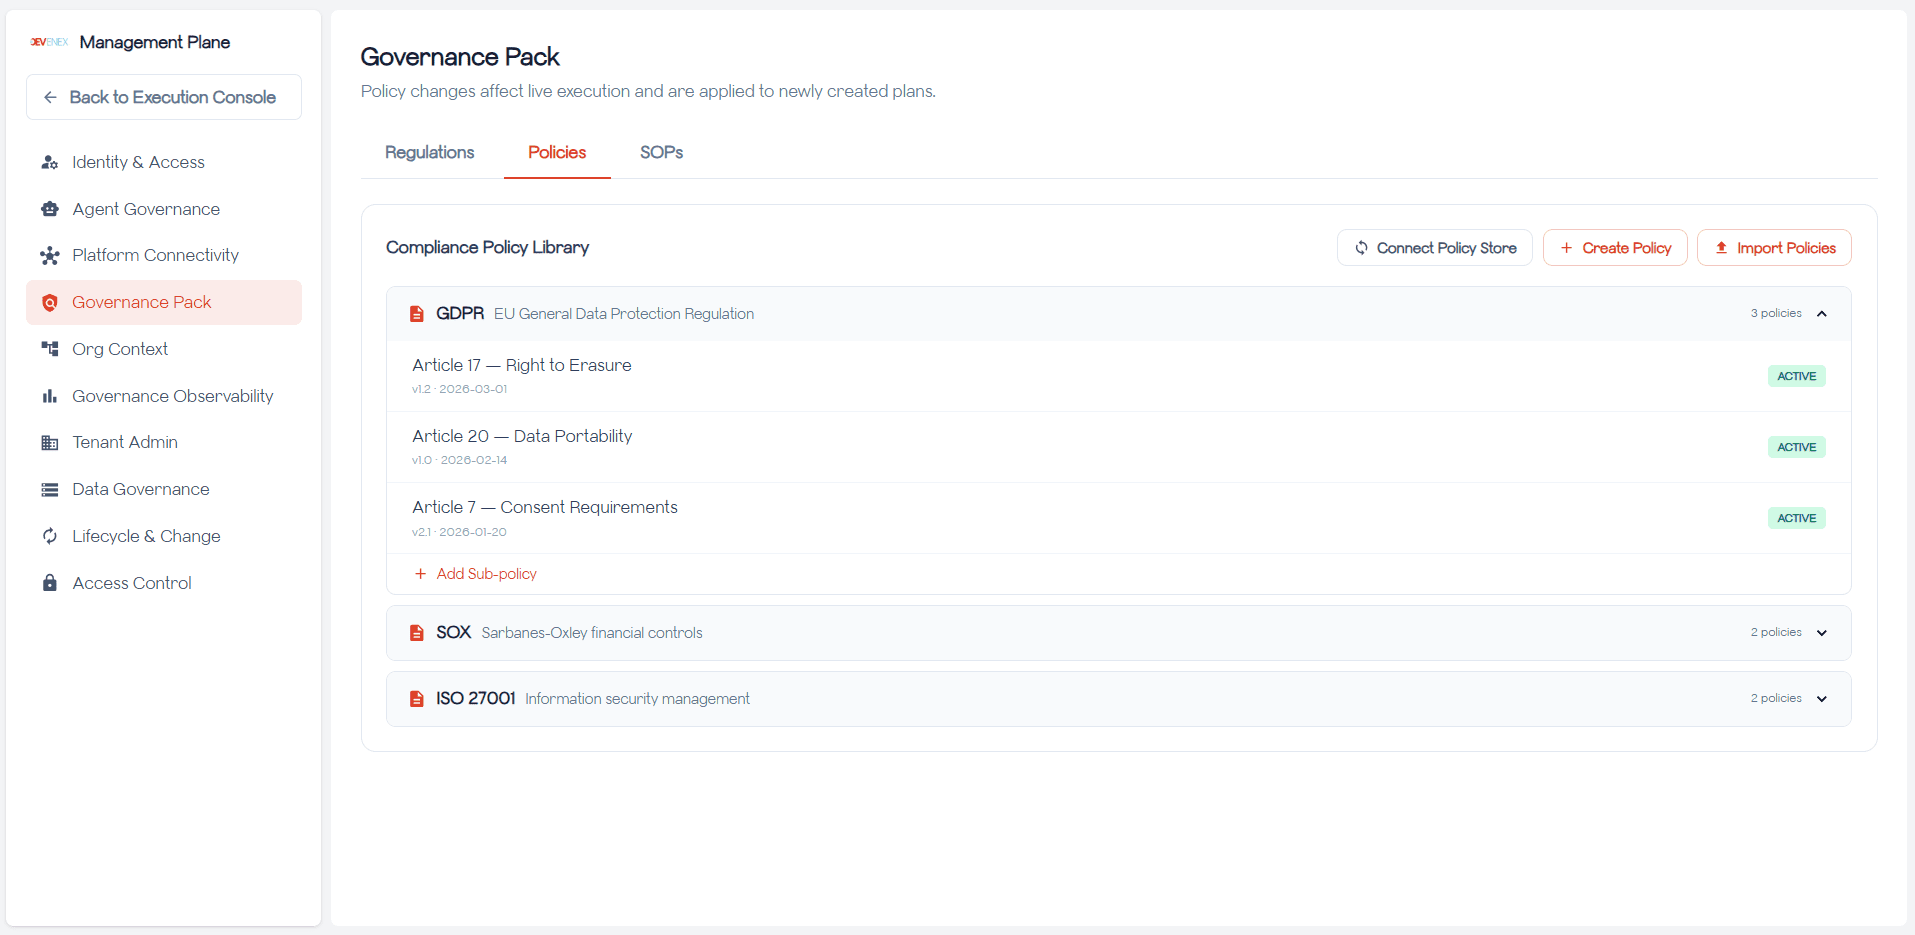The width and height of the screenshot is (1915, 935).
Task: Expand the SOX policy group
Action: click(x=1821, y=633)
